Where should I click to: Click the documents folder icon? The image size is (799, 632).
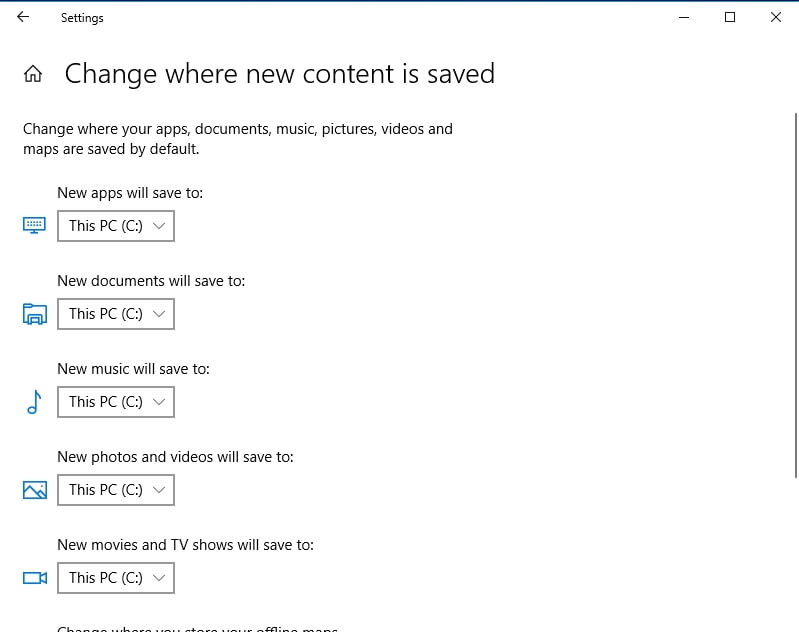[x=35, y=314]
